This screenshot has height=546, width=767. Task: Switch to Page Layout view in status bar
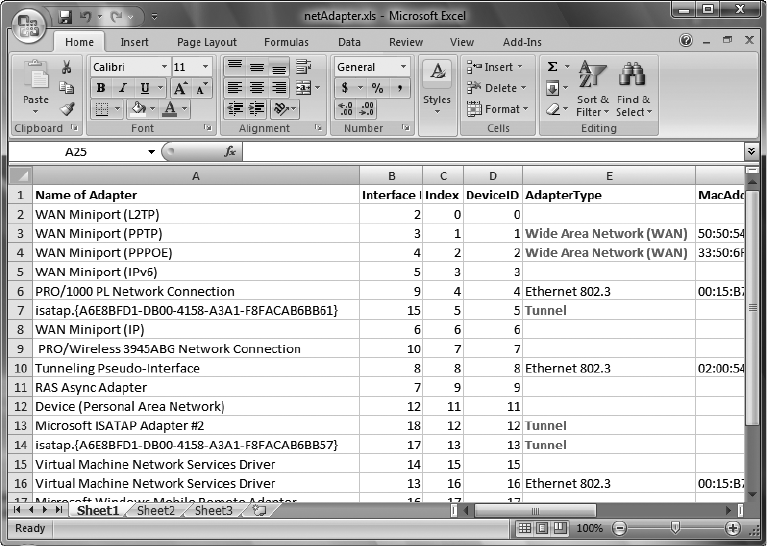[542, 528]
